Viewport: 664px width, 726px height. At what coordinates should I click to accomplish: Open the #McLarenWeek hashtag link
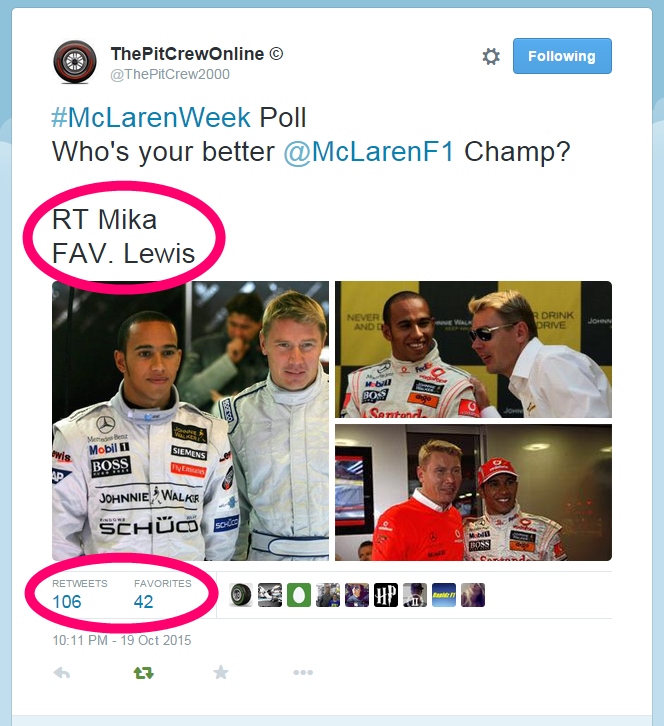point(151,117)
